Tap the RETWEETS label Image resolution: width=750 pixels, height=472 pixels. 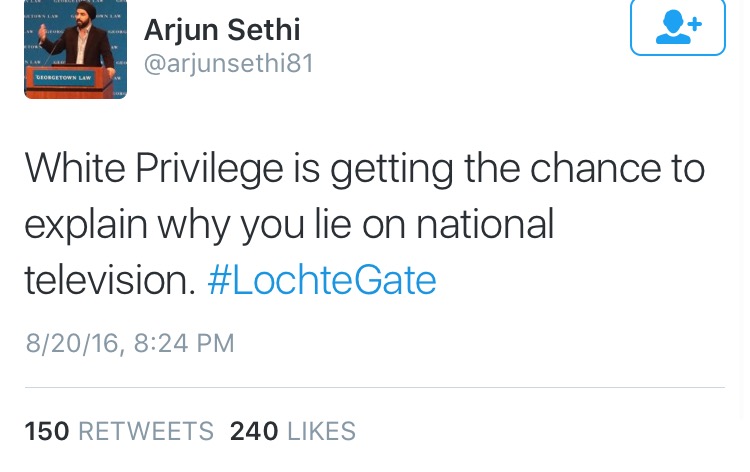146,431
